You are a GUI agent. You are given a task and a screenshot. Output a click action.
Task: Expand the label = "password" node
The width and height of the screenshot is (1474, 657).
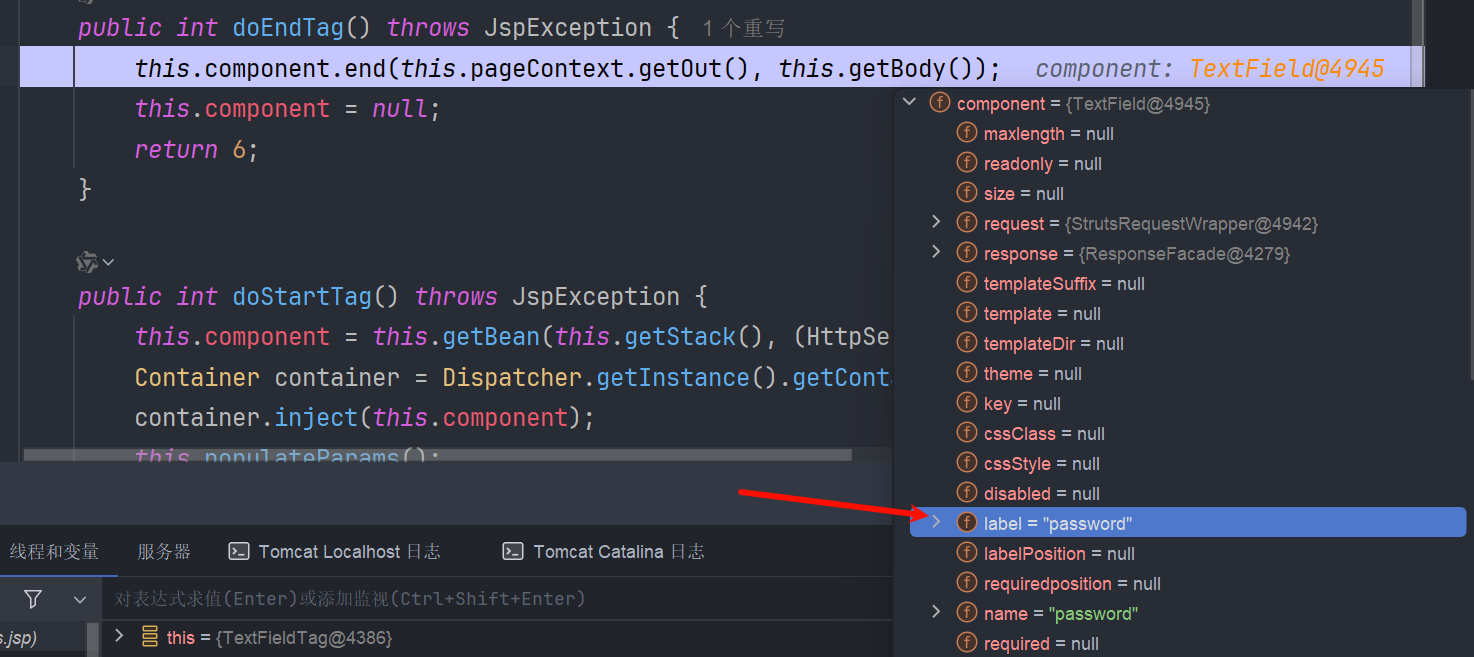936,523
